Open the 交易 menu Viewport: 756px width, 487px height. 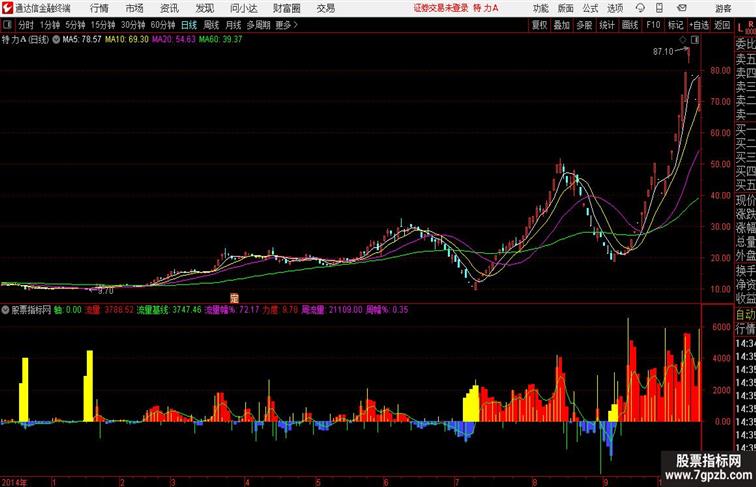click(x=326, y=8)
